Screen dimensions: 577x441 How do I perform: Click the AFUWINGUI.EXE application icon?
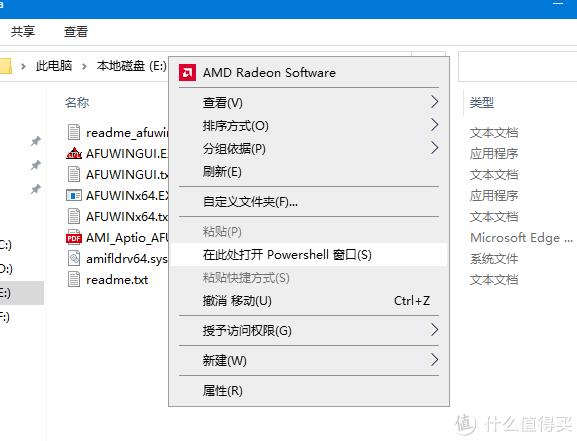(74, 153)
